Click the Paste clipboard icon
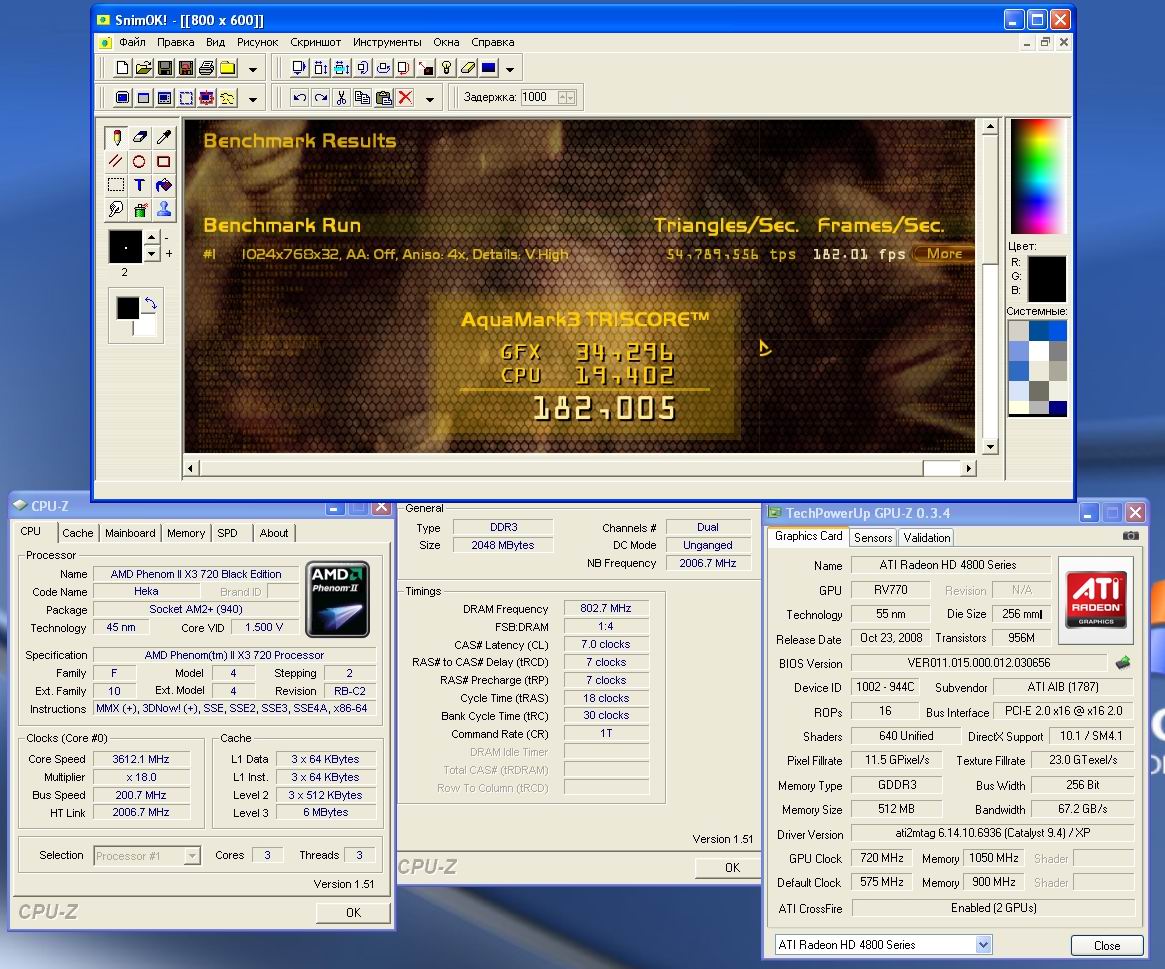1165x969 pixels. 383,97
